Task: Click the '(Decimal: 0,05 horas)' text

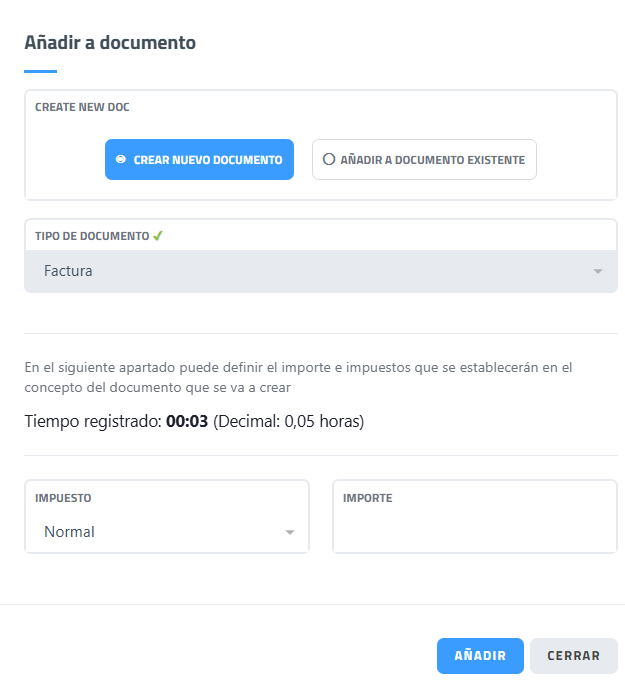Action: [x=288, y=421]
